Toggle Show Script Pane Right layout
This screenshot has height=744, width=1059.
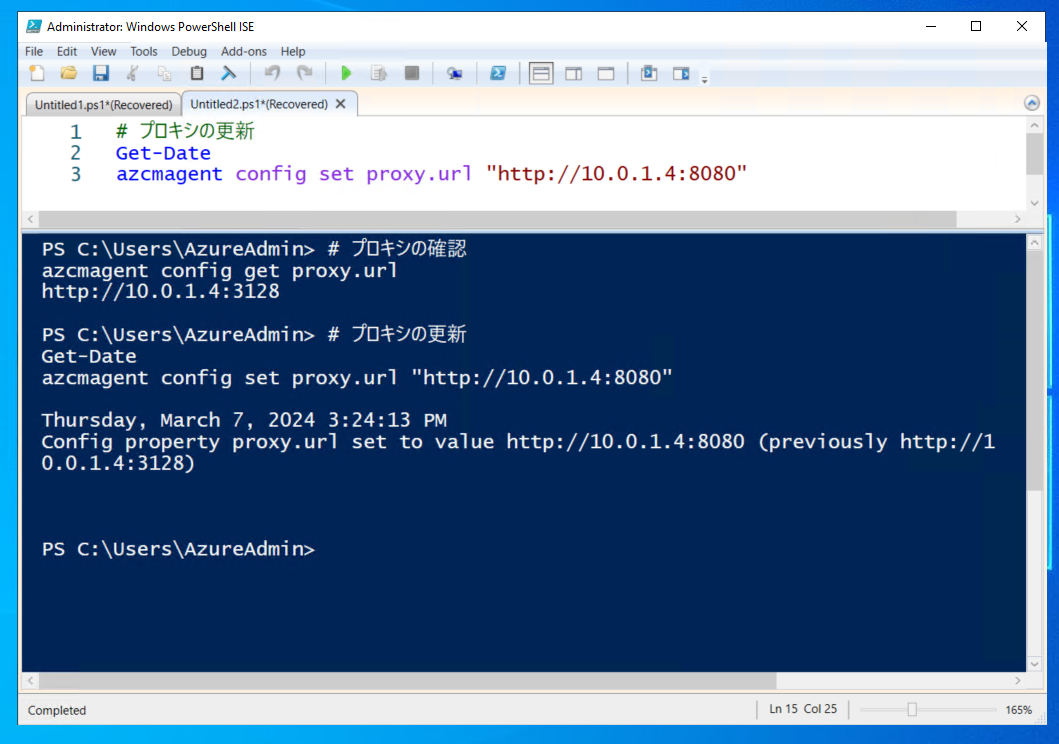point(573,73)
